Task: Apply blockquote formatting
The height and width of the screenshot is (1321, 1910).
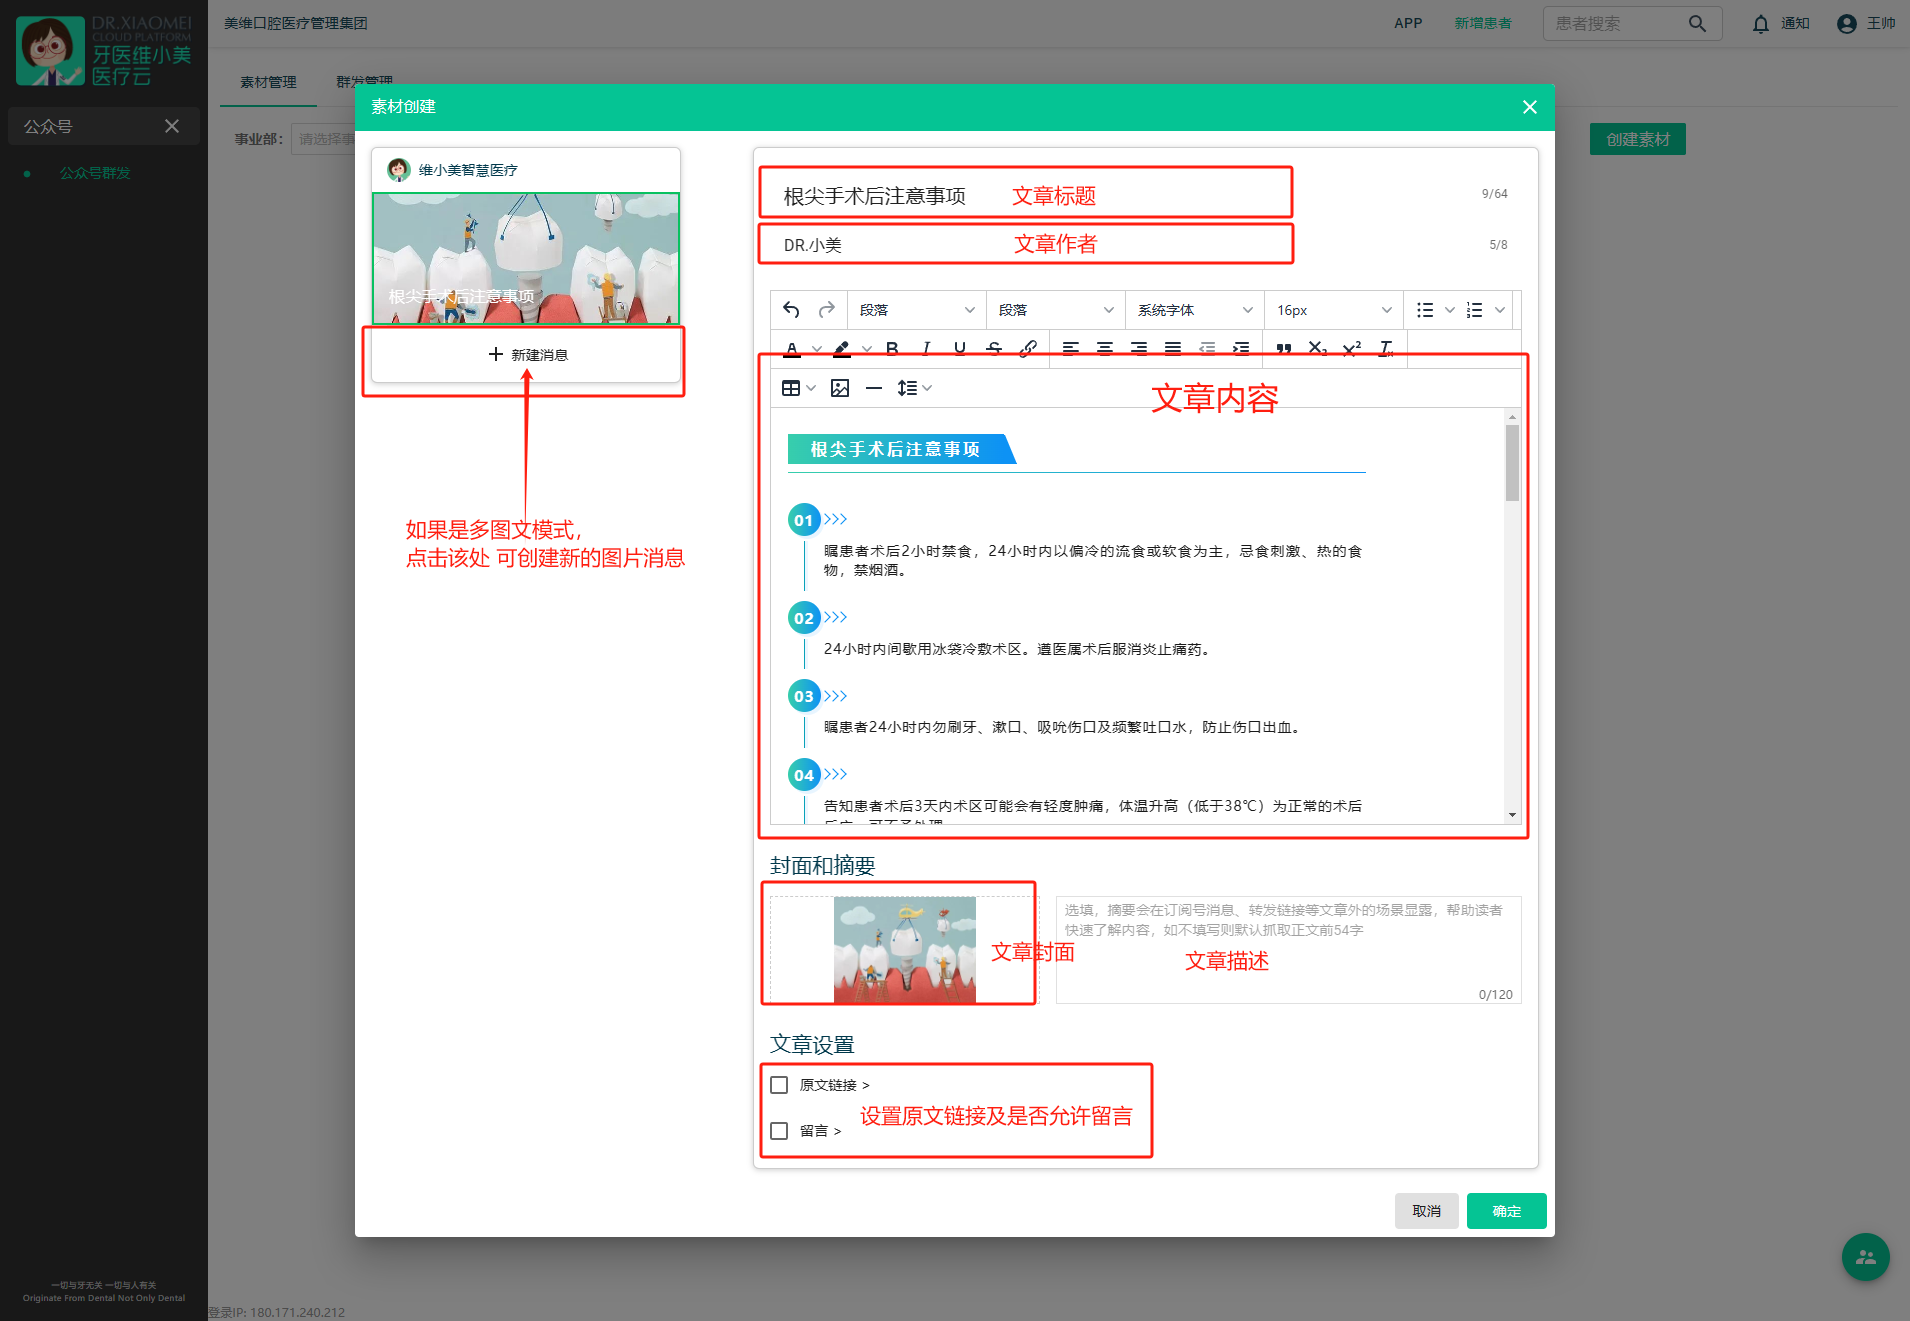Action: [x=1284, y=348]
